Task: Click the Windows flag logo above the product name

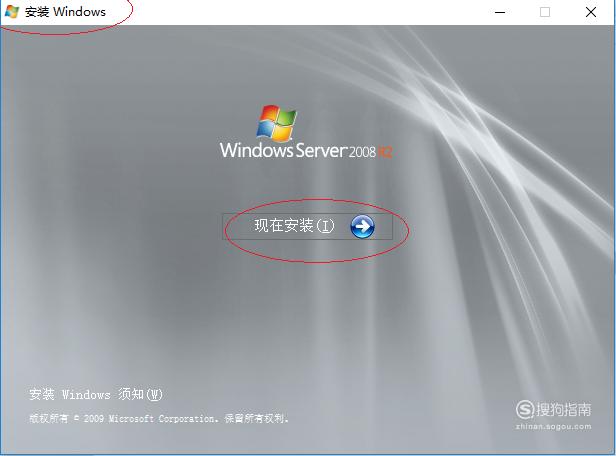Action: click(277, 123)
